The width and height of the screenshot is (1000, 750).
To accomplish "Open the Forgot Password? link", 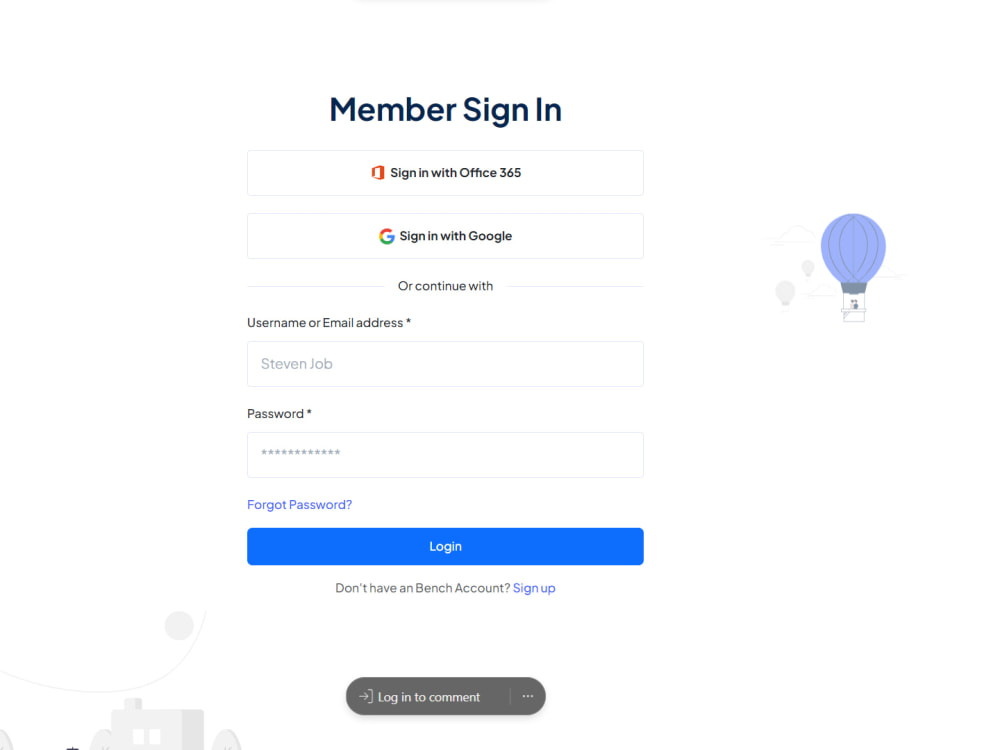I will 300,504.
